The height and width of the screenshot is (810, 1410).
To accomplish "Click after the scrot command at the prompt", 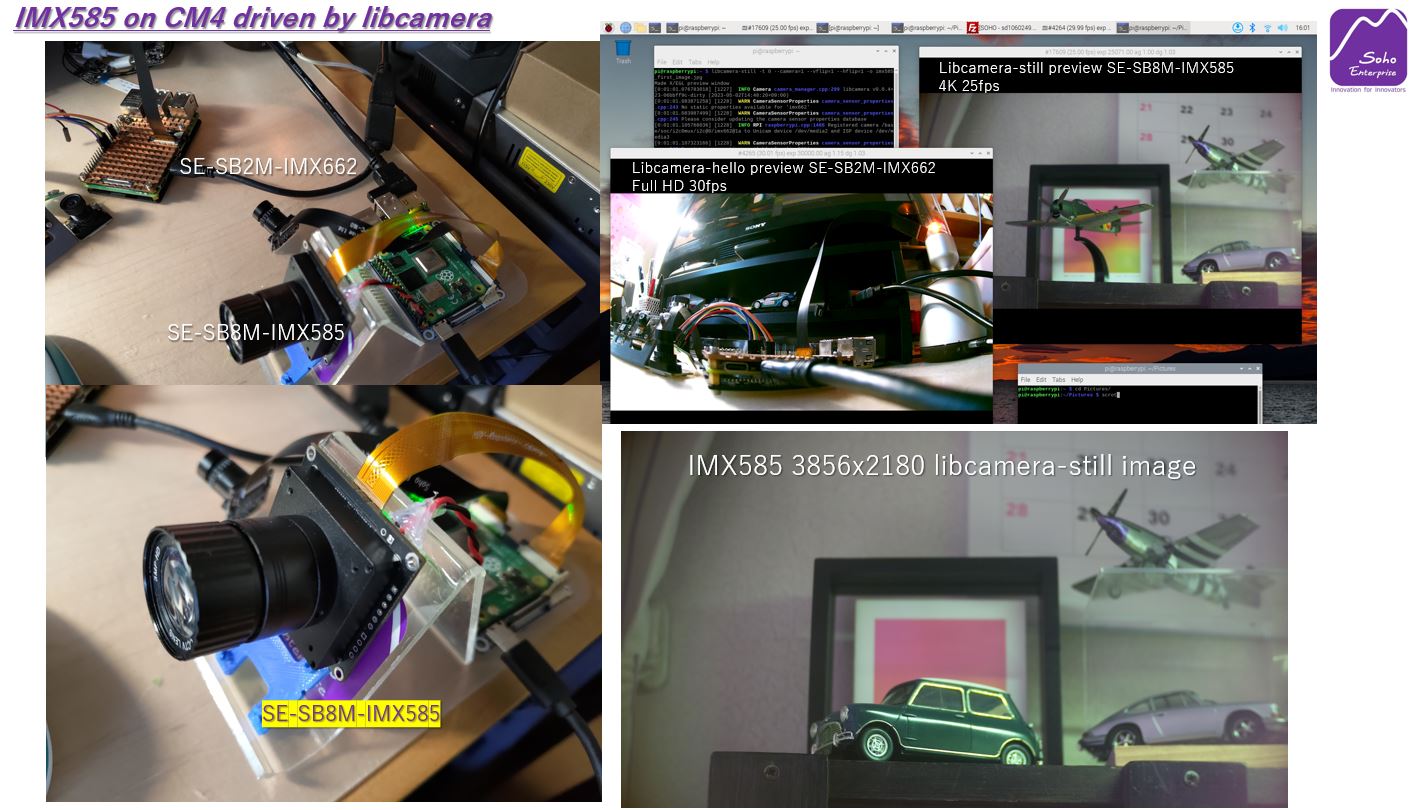I will click(1118, 395).
